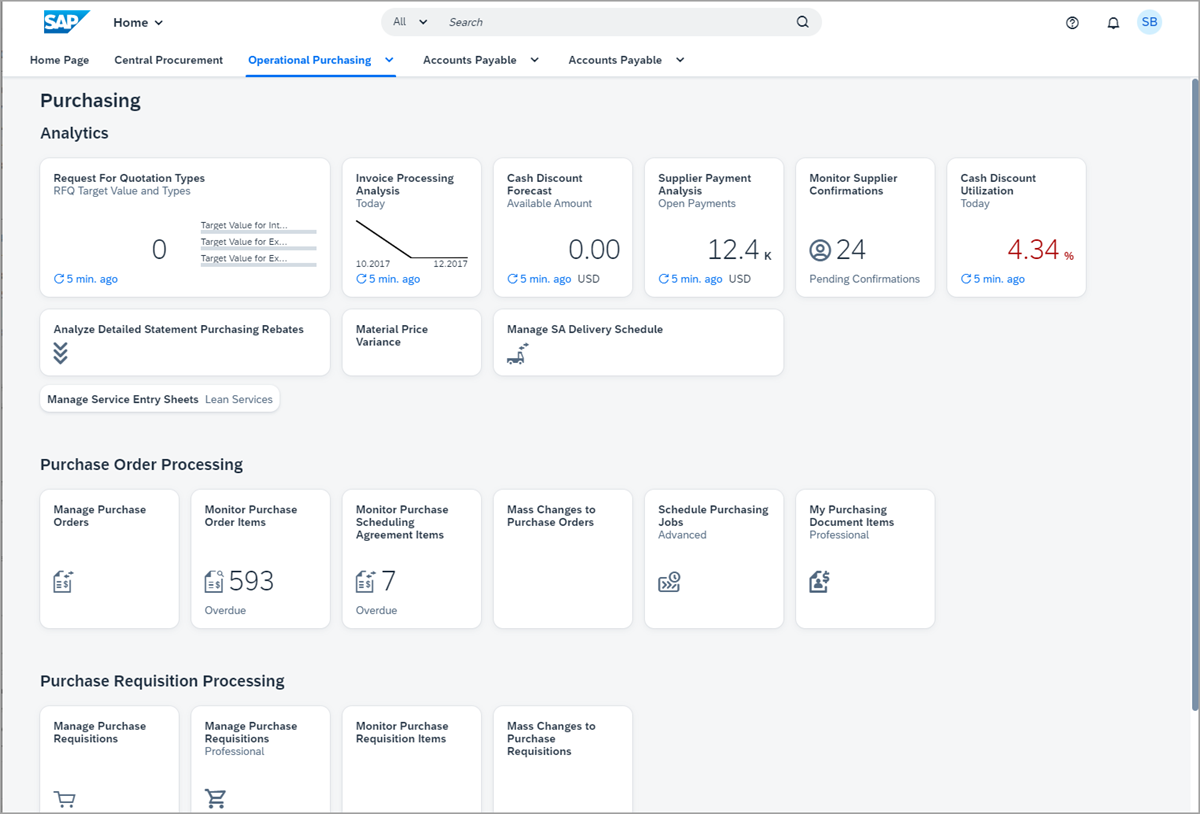Click the Analyze Detailed Statement Rebates chevrons icon

(61, 352)
